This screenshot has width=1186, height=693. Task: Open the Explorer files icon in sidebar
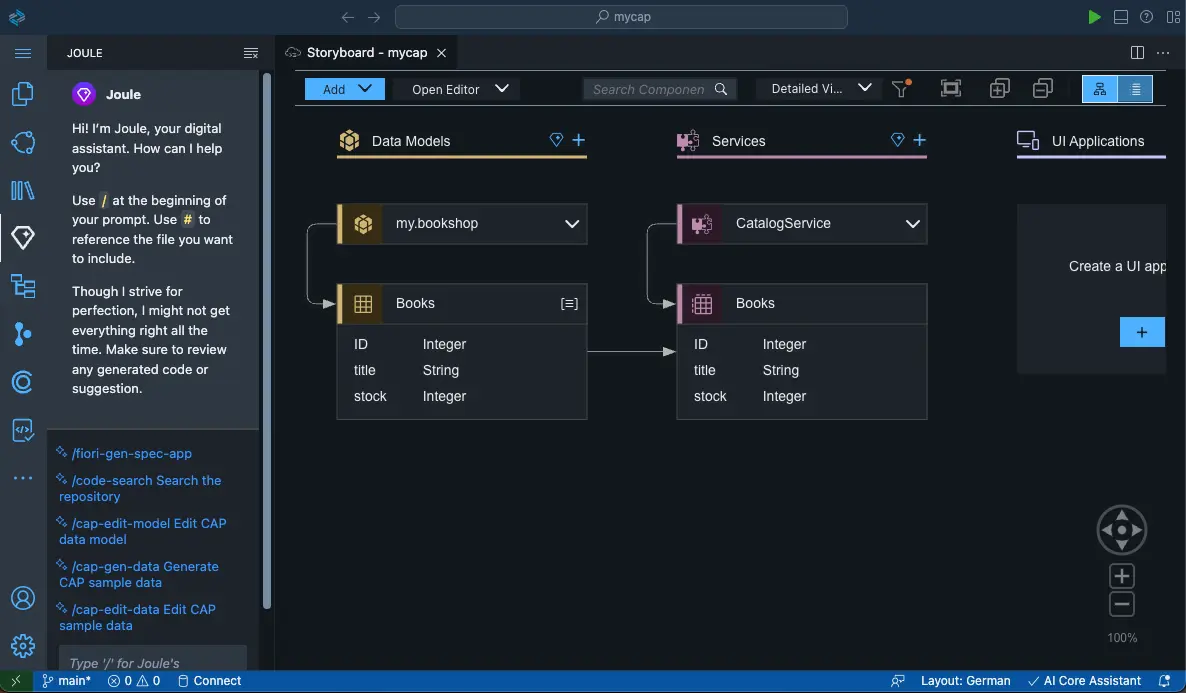tap(23, 94)
